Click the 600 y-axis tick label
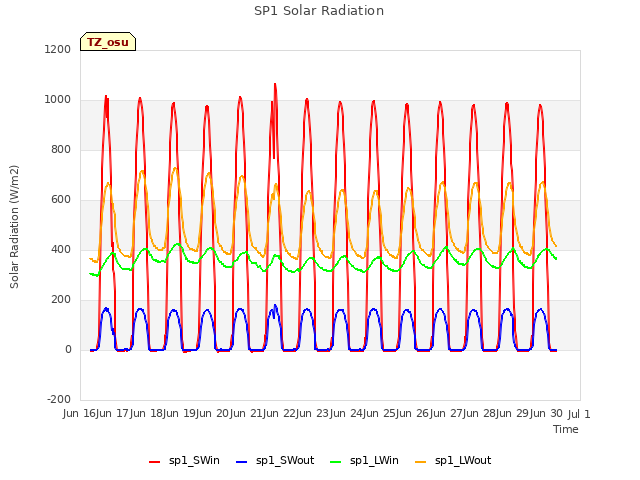 tap(61, 200)
